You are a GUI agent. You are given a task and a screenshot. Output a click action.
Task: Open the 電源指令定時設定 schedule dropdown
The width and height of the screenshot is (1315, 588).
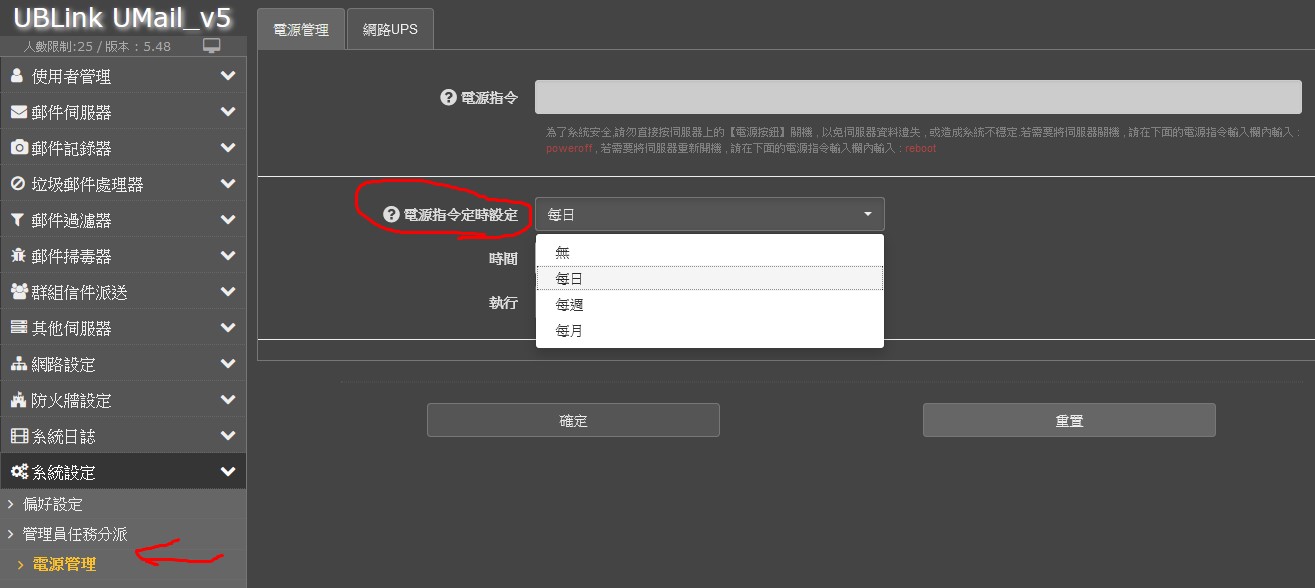pyautogui.click(x=709, y=215)
